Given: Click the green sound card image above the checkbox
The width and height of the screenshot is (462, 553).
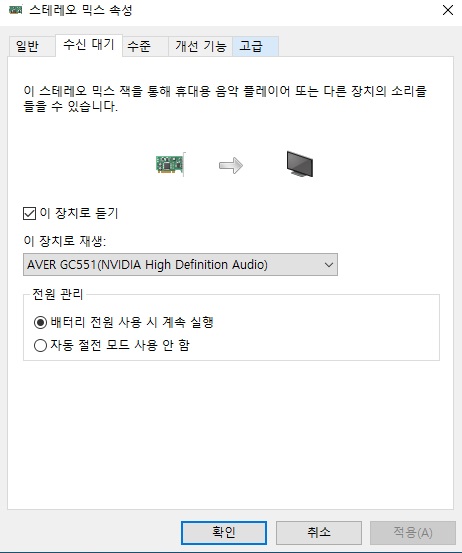Looking at the screenshot, I should pos(170,164).
